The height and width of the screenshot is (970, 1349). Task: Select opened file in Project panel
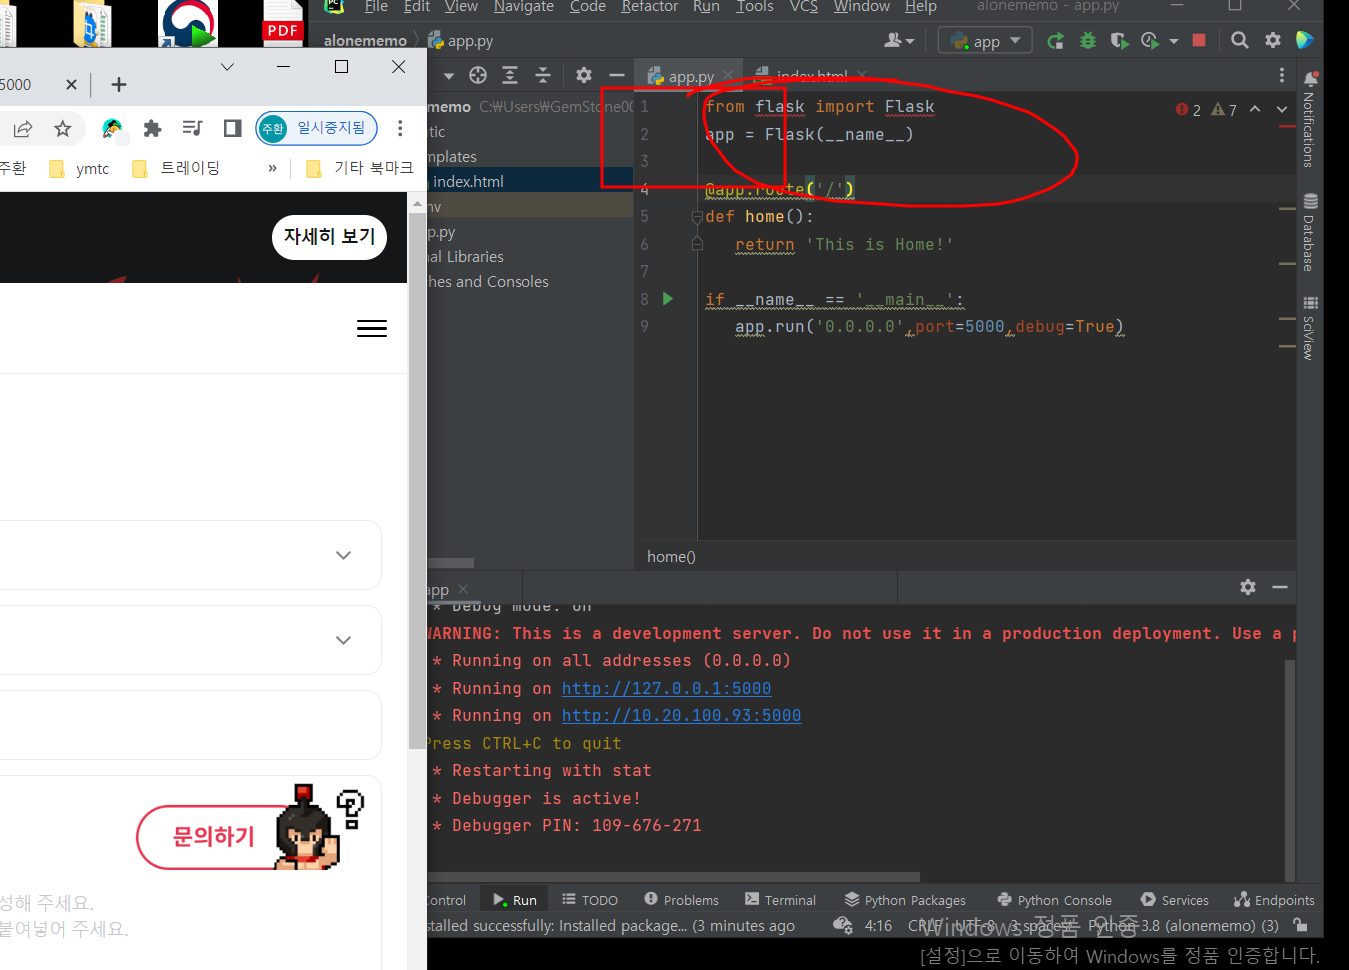click(478, 75)
